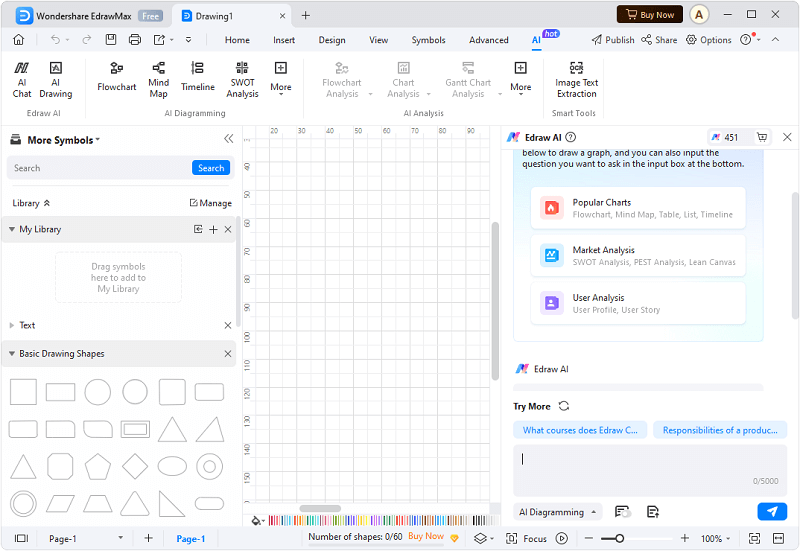Toggle the context switch in the AI input bar
The height and width of the screenshot is (551, 800).
click(x=622, y=512)
